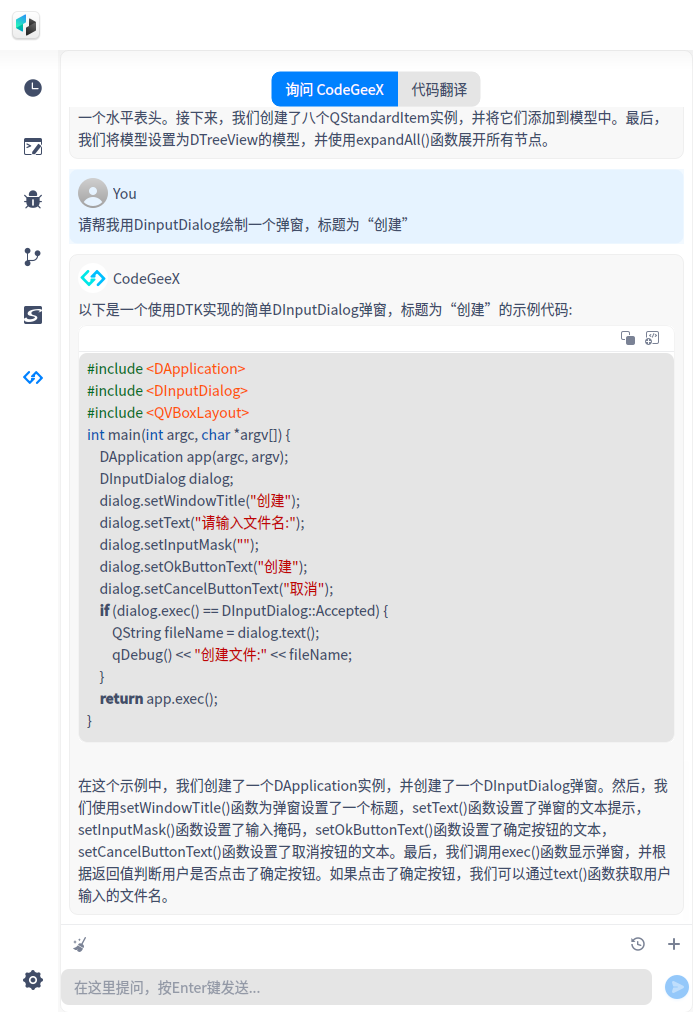Clear the conversation with broom icon
Viewport: 693px width, 1012px height.
79,944
